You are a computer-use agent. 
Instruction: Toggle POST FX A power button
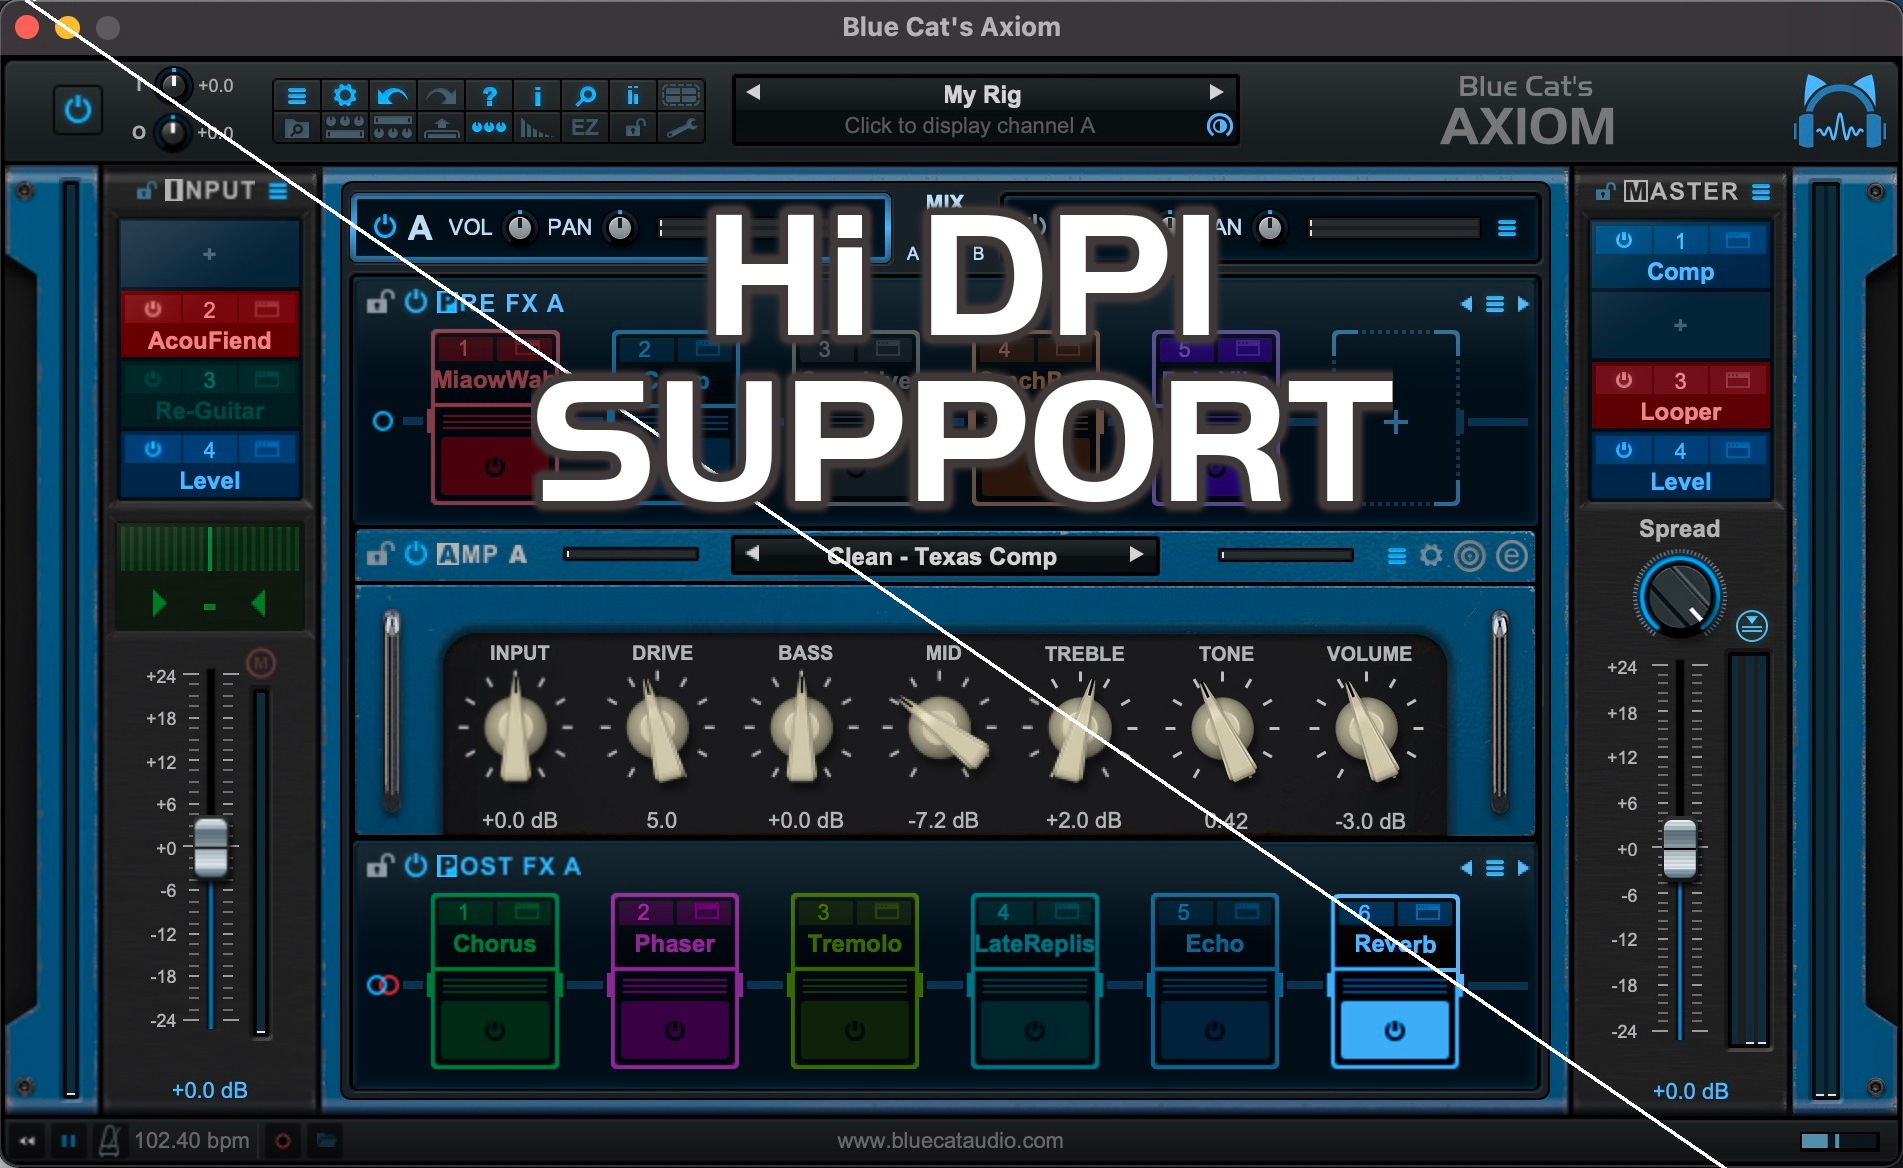[x=416, y=865]
